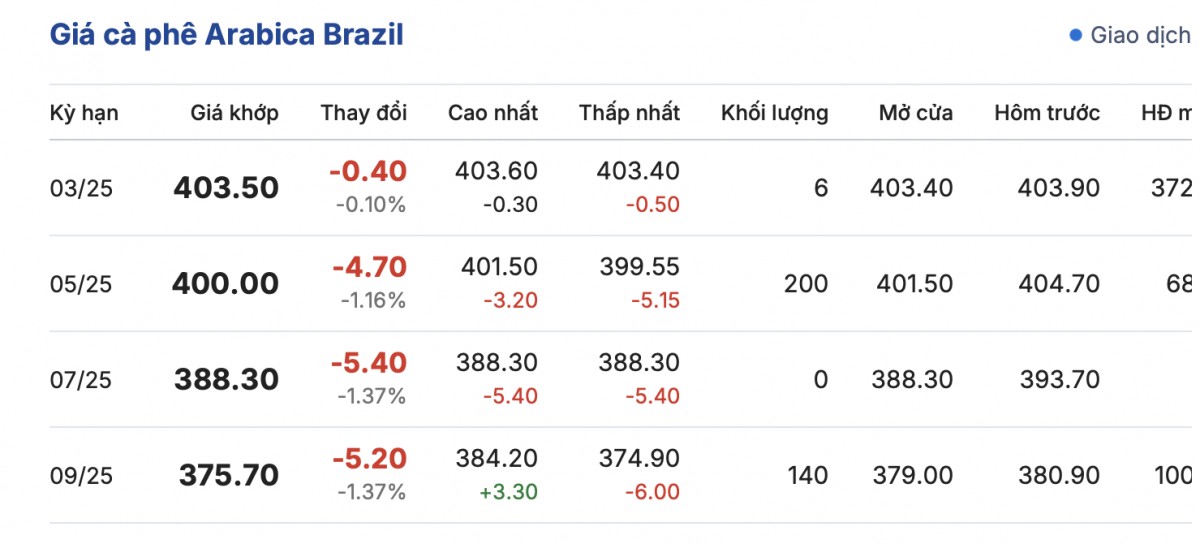This screenshot has height=544, width=1200.
Task: Open the Giá cà phê Arabica Brazil heading
Action: 227,35
